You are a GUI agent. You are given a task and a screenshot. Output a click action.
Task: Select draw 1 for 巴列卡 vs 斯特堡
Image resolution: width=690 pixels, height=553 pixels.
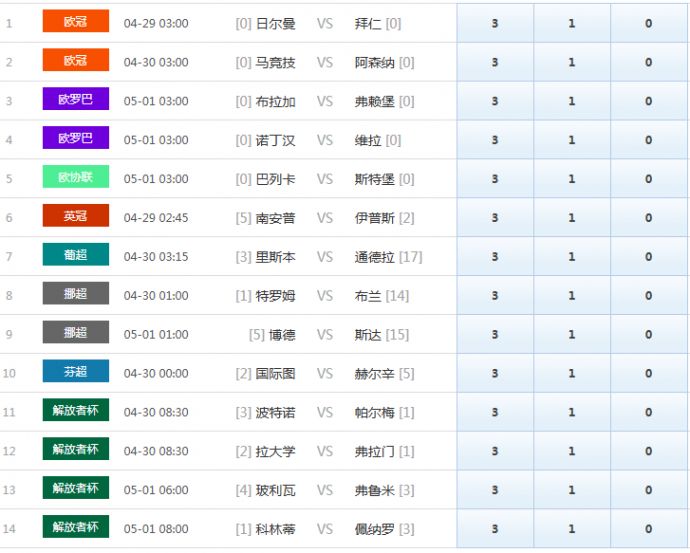[572, 179]
